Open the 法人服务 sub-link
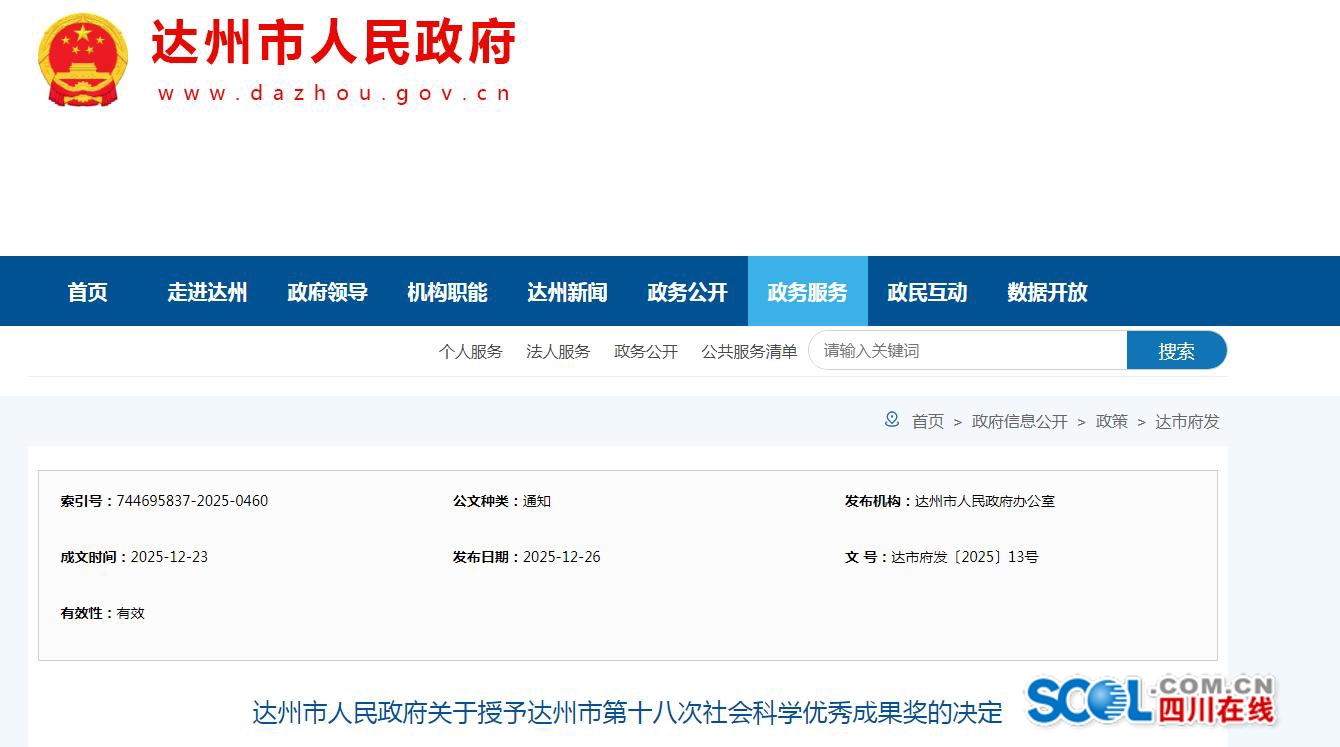 (x=558, y=352)
